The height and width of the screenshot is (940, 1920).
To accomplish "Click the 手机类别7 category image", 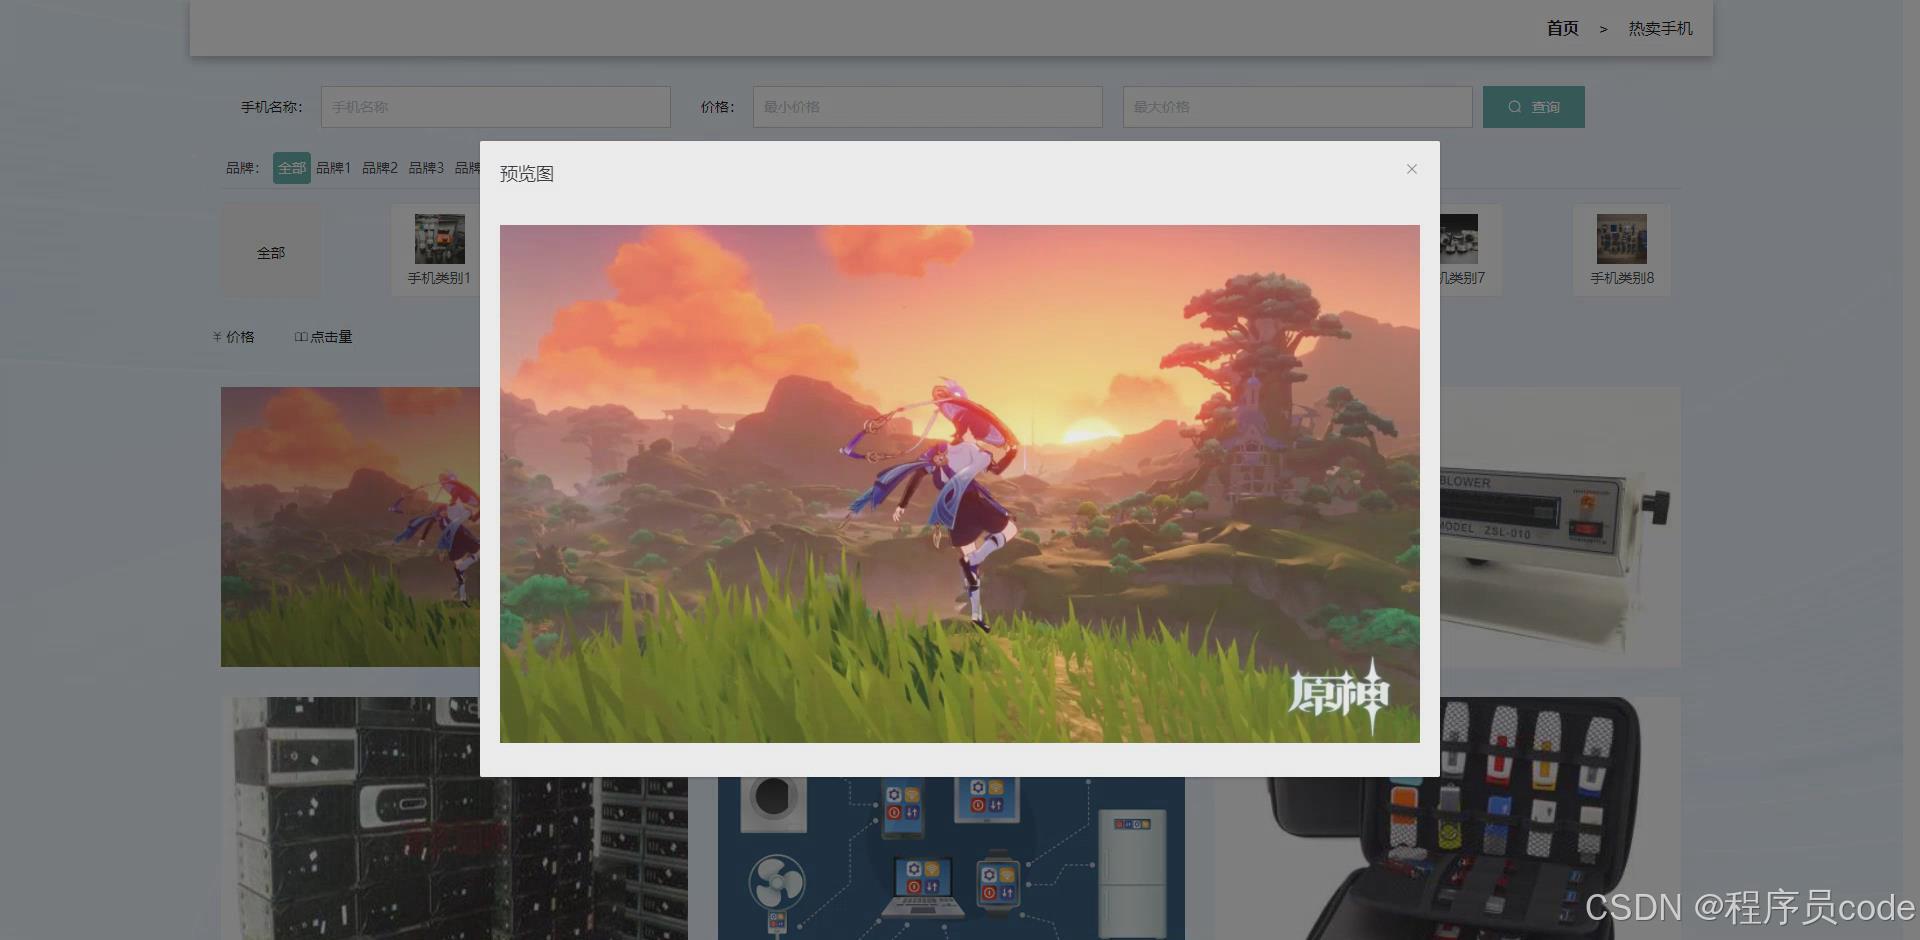I will pyautogui.click(x=1457, y=239).
